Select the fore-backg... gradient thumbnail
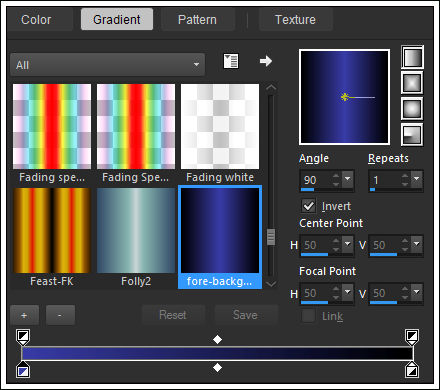This screenshot has height=390, width=440. coord(220,230)
